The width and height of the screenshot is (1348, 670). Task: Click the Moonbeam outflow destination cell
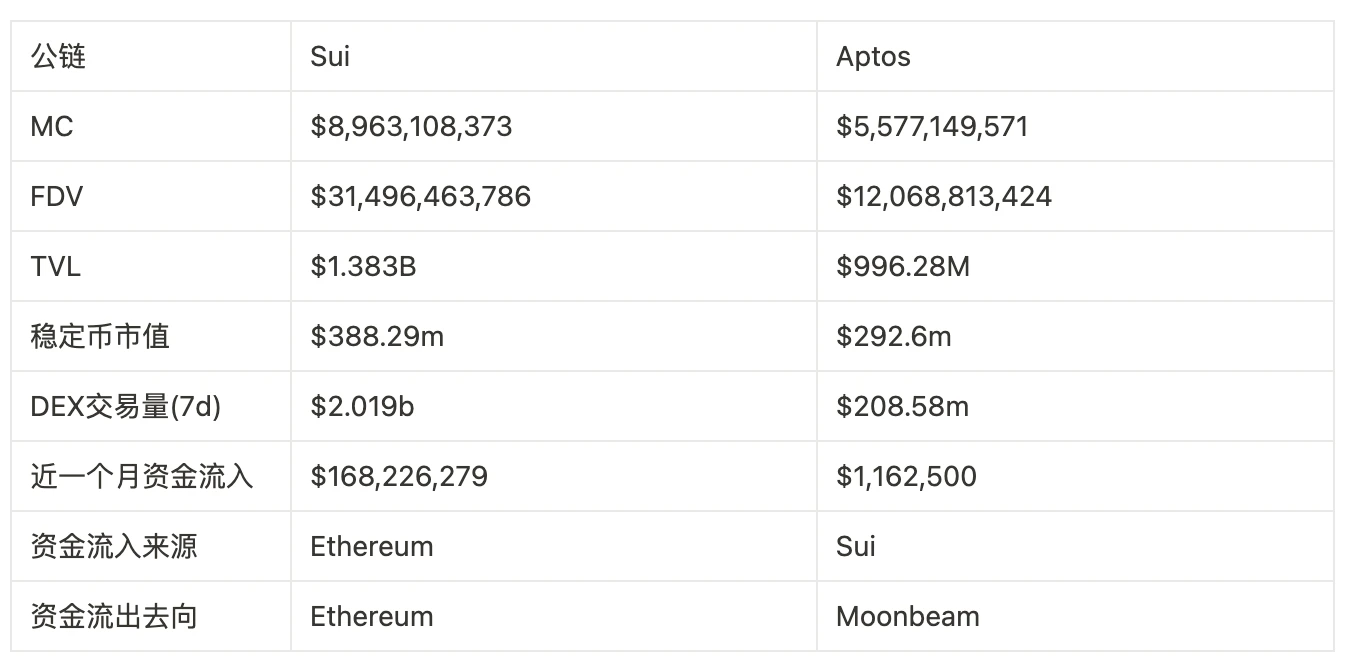(907, 617)
